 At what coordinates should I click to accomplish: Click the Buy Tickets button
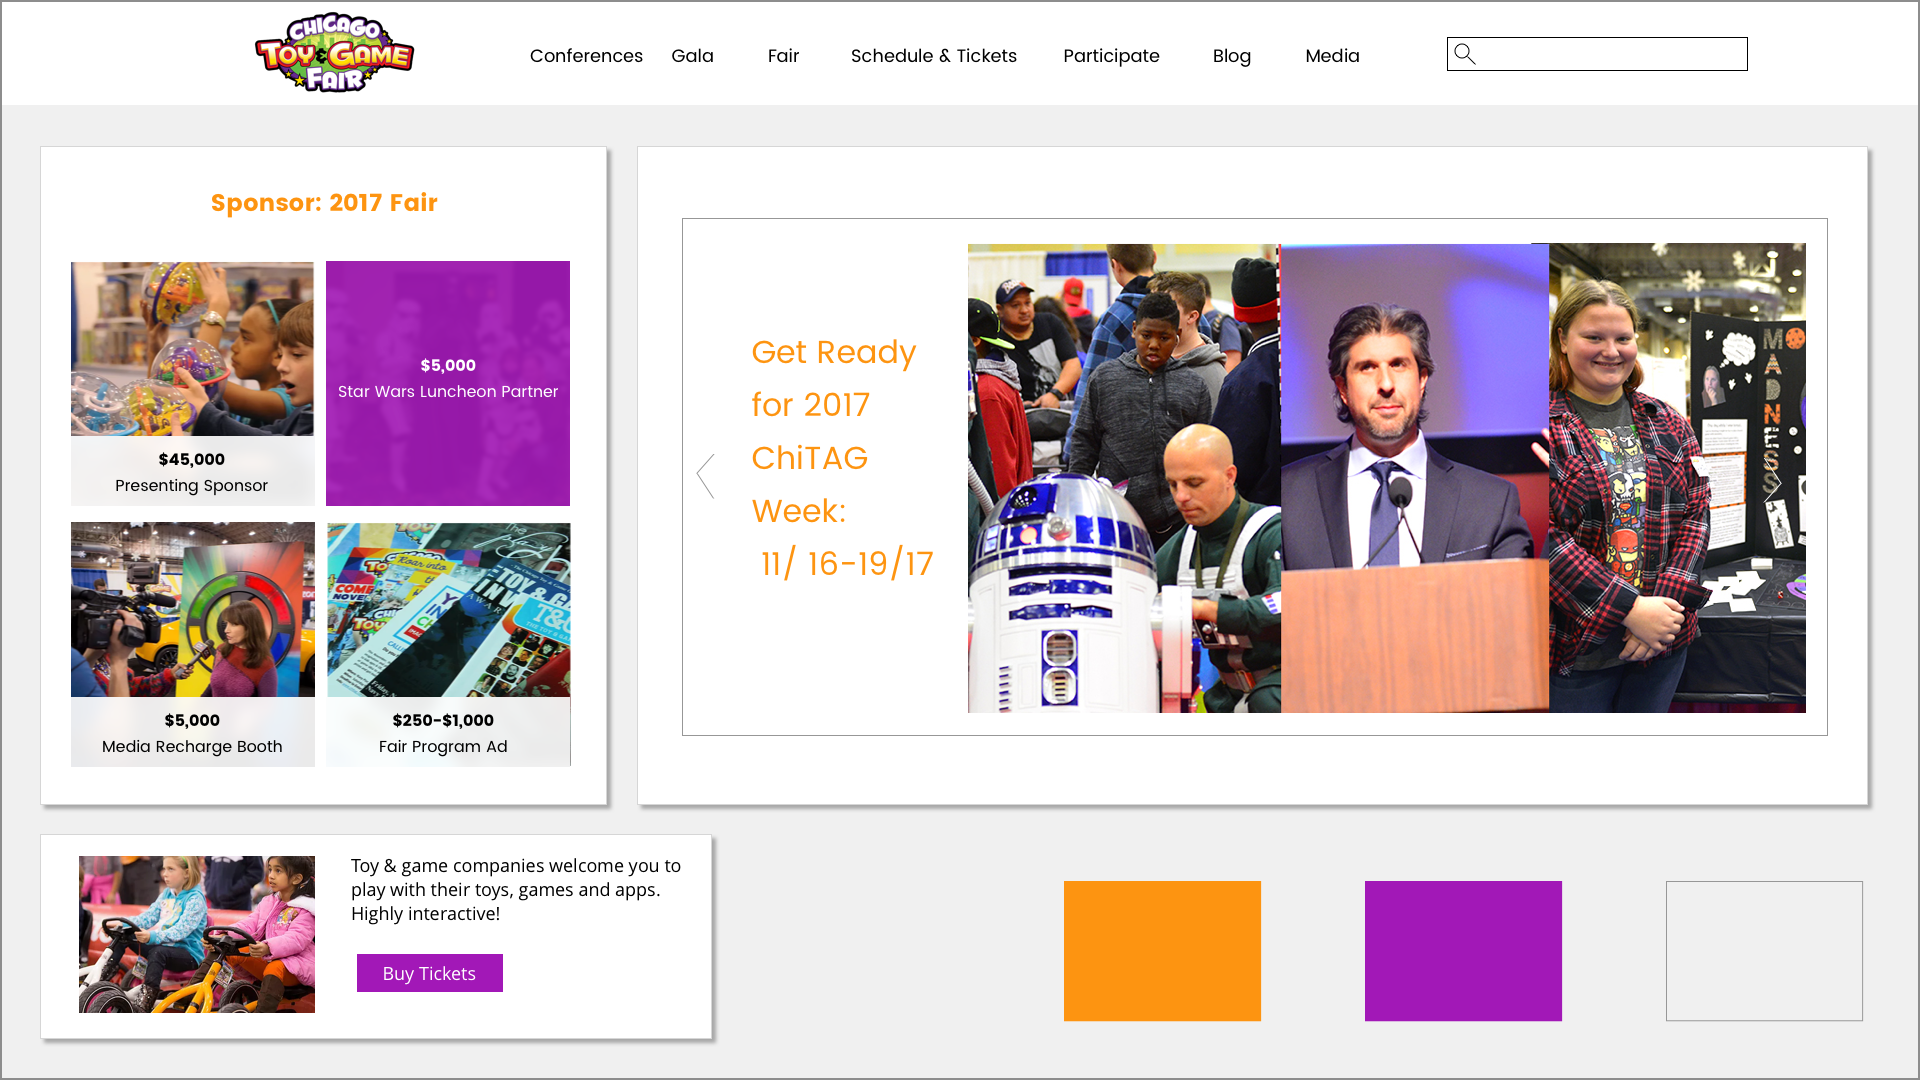point(429,973)
